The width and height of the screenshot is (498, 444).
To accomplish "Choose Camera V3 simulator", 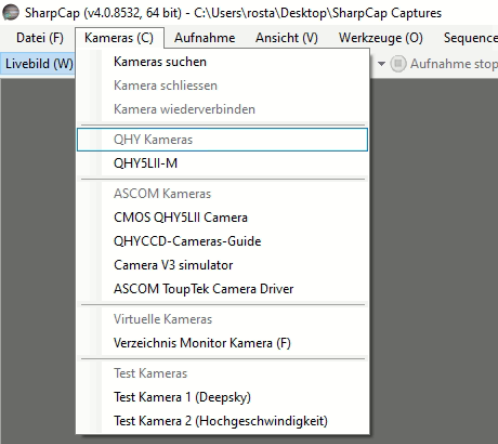I will [222, 265].
